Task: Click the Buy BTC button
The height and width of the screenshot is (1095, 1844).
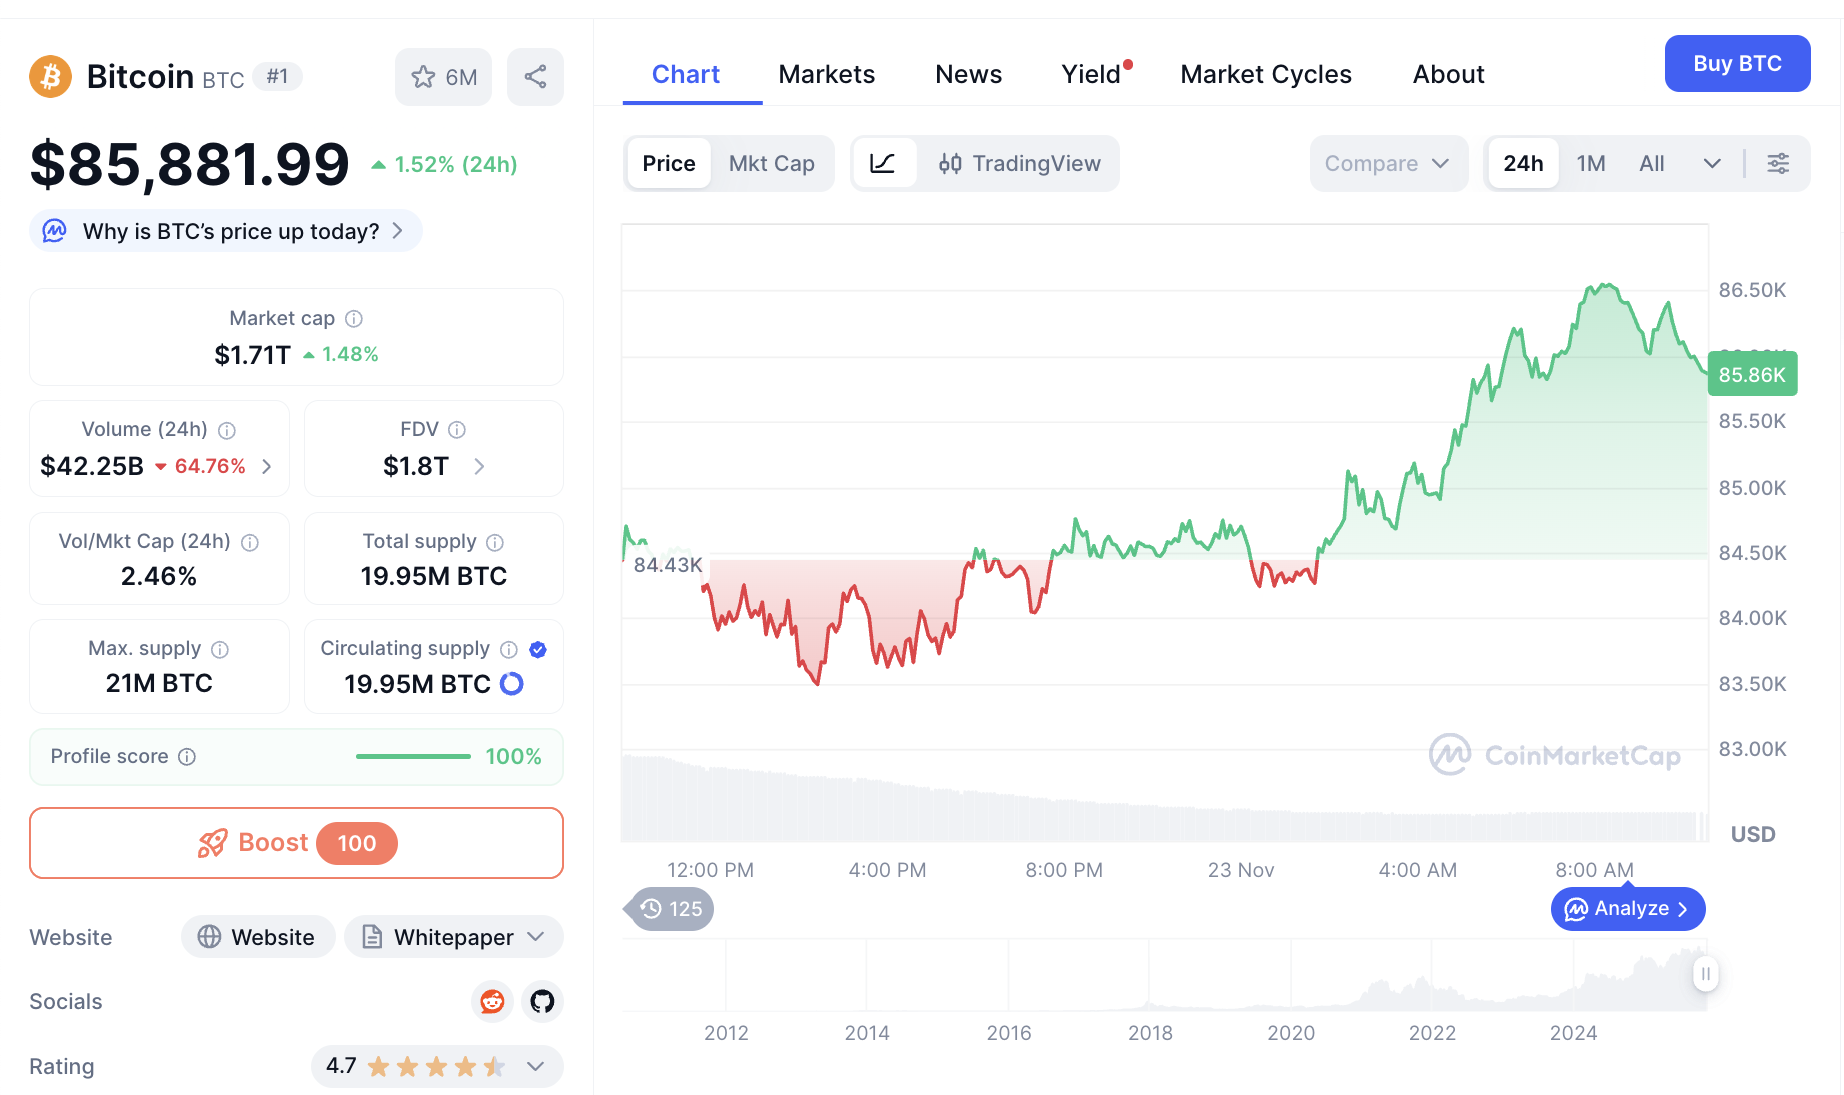Action: (1736, 63)
